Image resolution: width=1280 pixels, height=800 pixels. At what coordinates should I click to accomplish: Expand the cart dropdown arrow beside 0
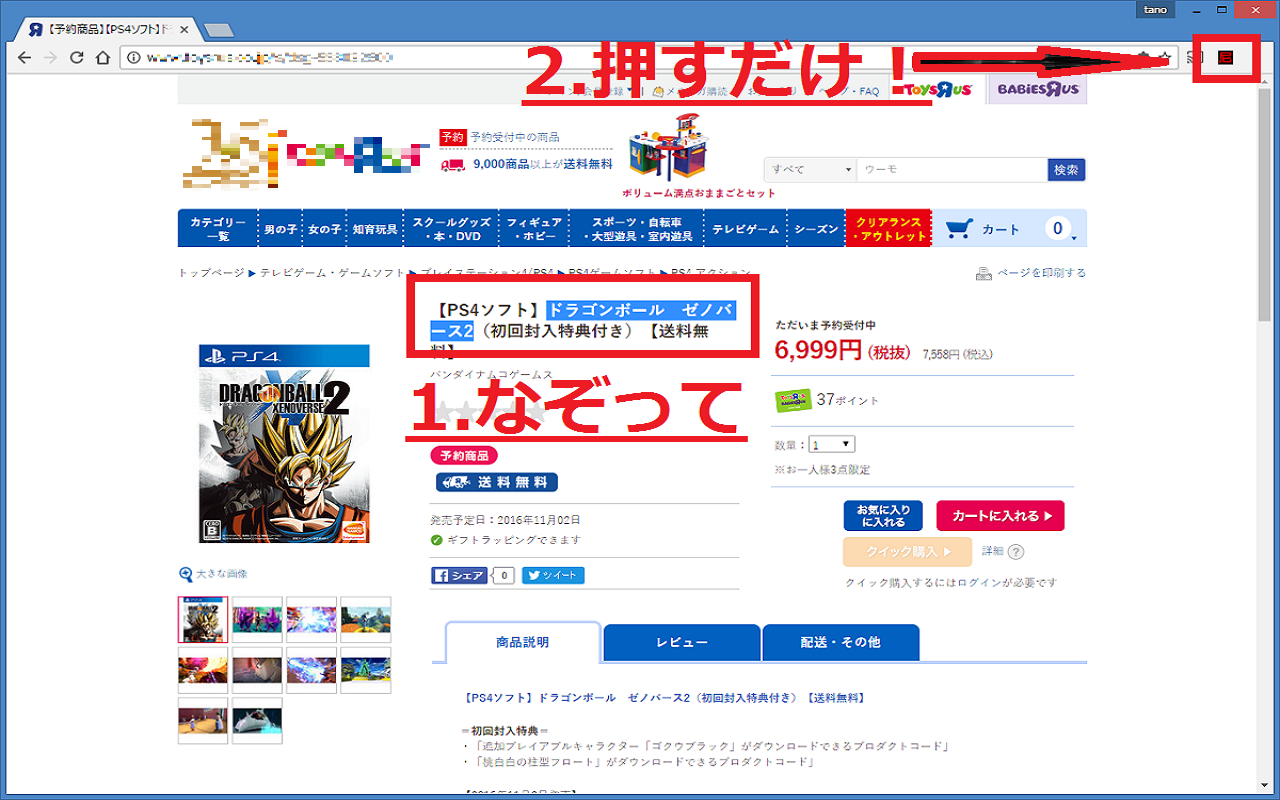(1074, 238)
